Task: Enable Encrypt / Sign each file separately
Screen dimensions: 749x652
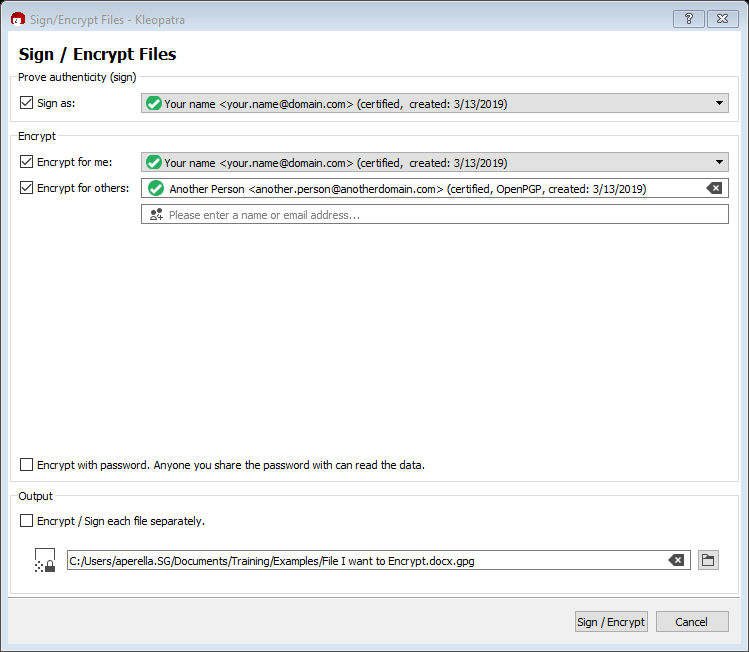Action: pos(27,520)
